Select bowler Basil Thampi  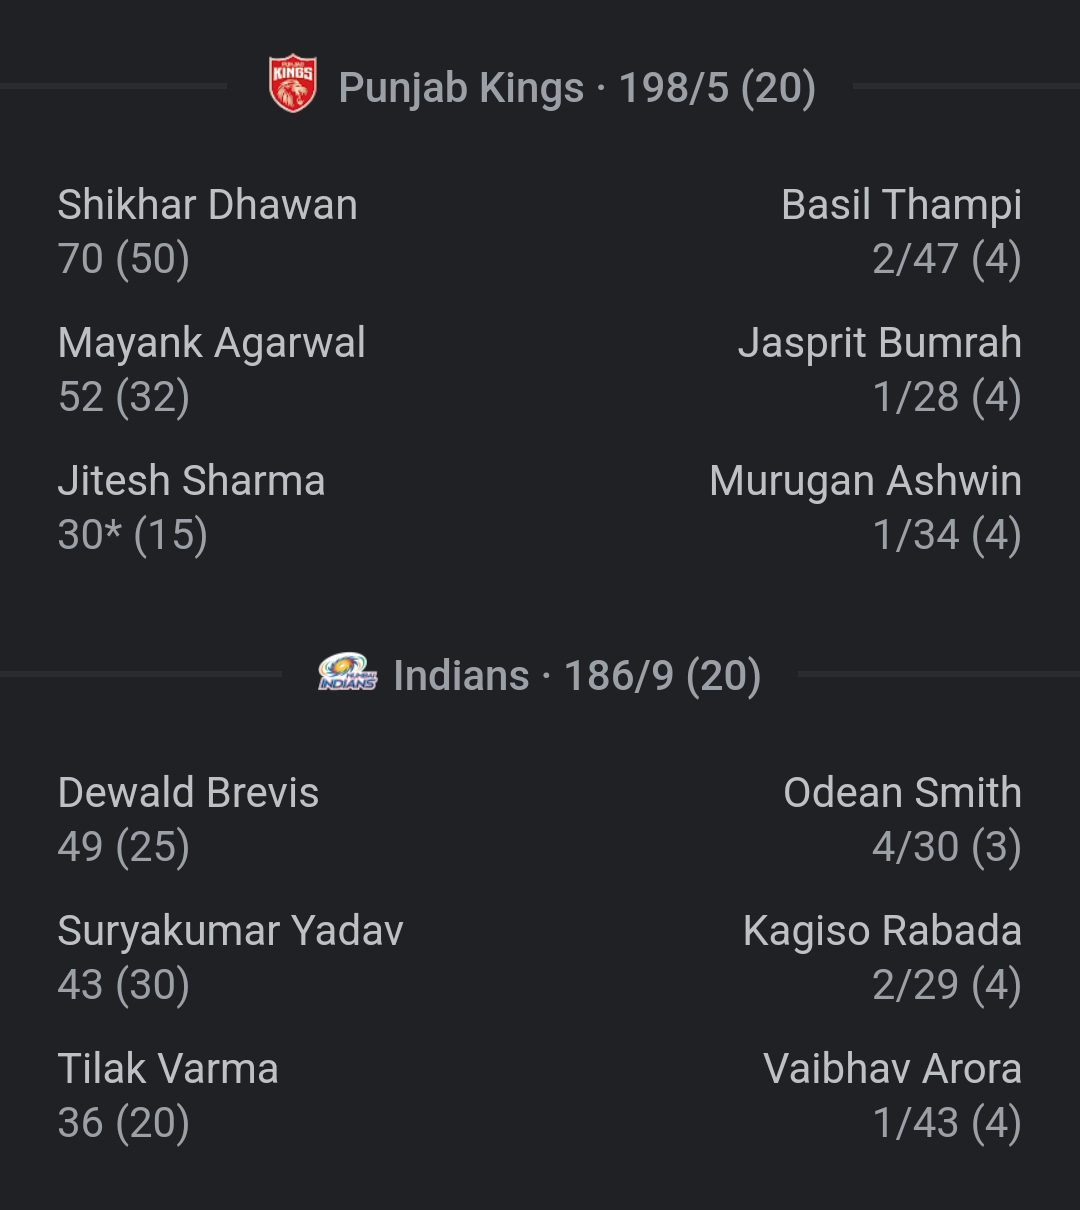pyautogui.click(x=901, y=205)
